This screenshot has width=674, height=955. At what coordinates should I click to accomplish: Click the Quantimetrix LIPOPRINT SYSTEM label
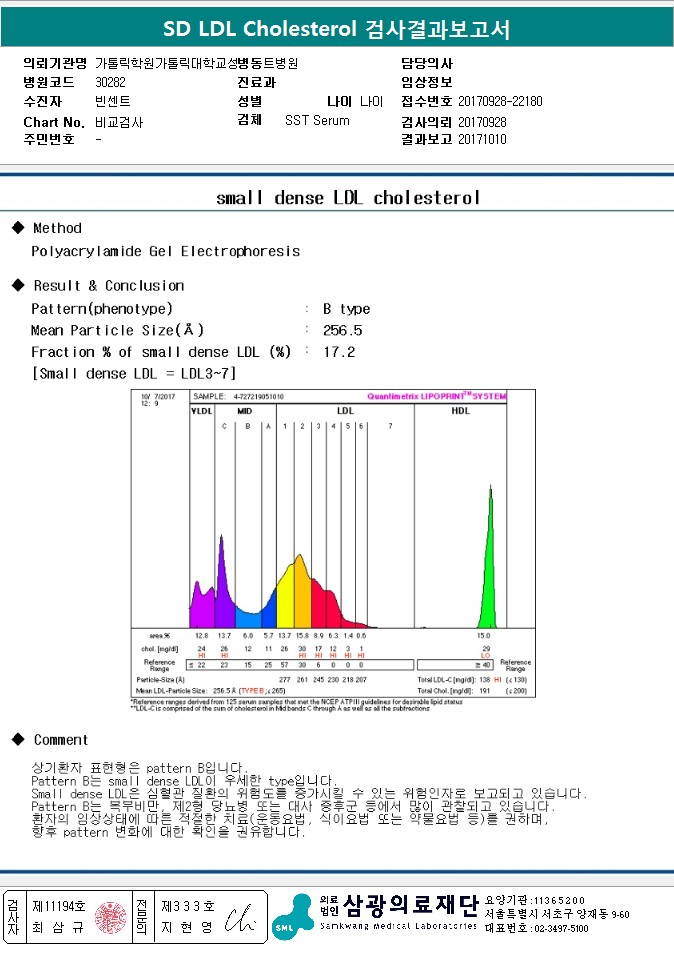pos(436,397)
